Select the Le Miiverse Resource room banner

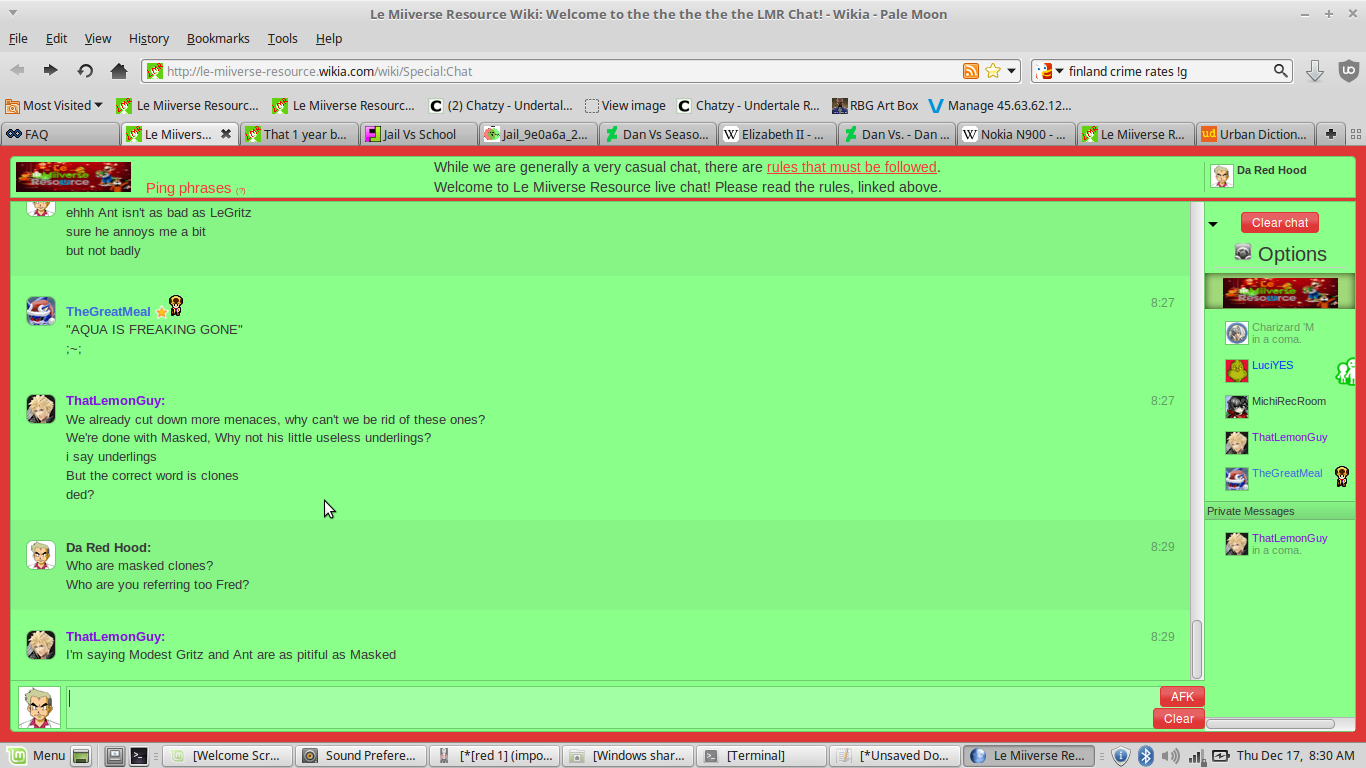pyautogui.click(x=1280, y=292)
